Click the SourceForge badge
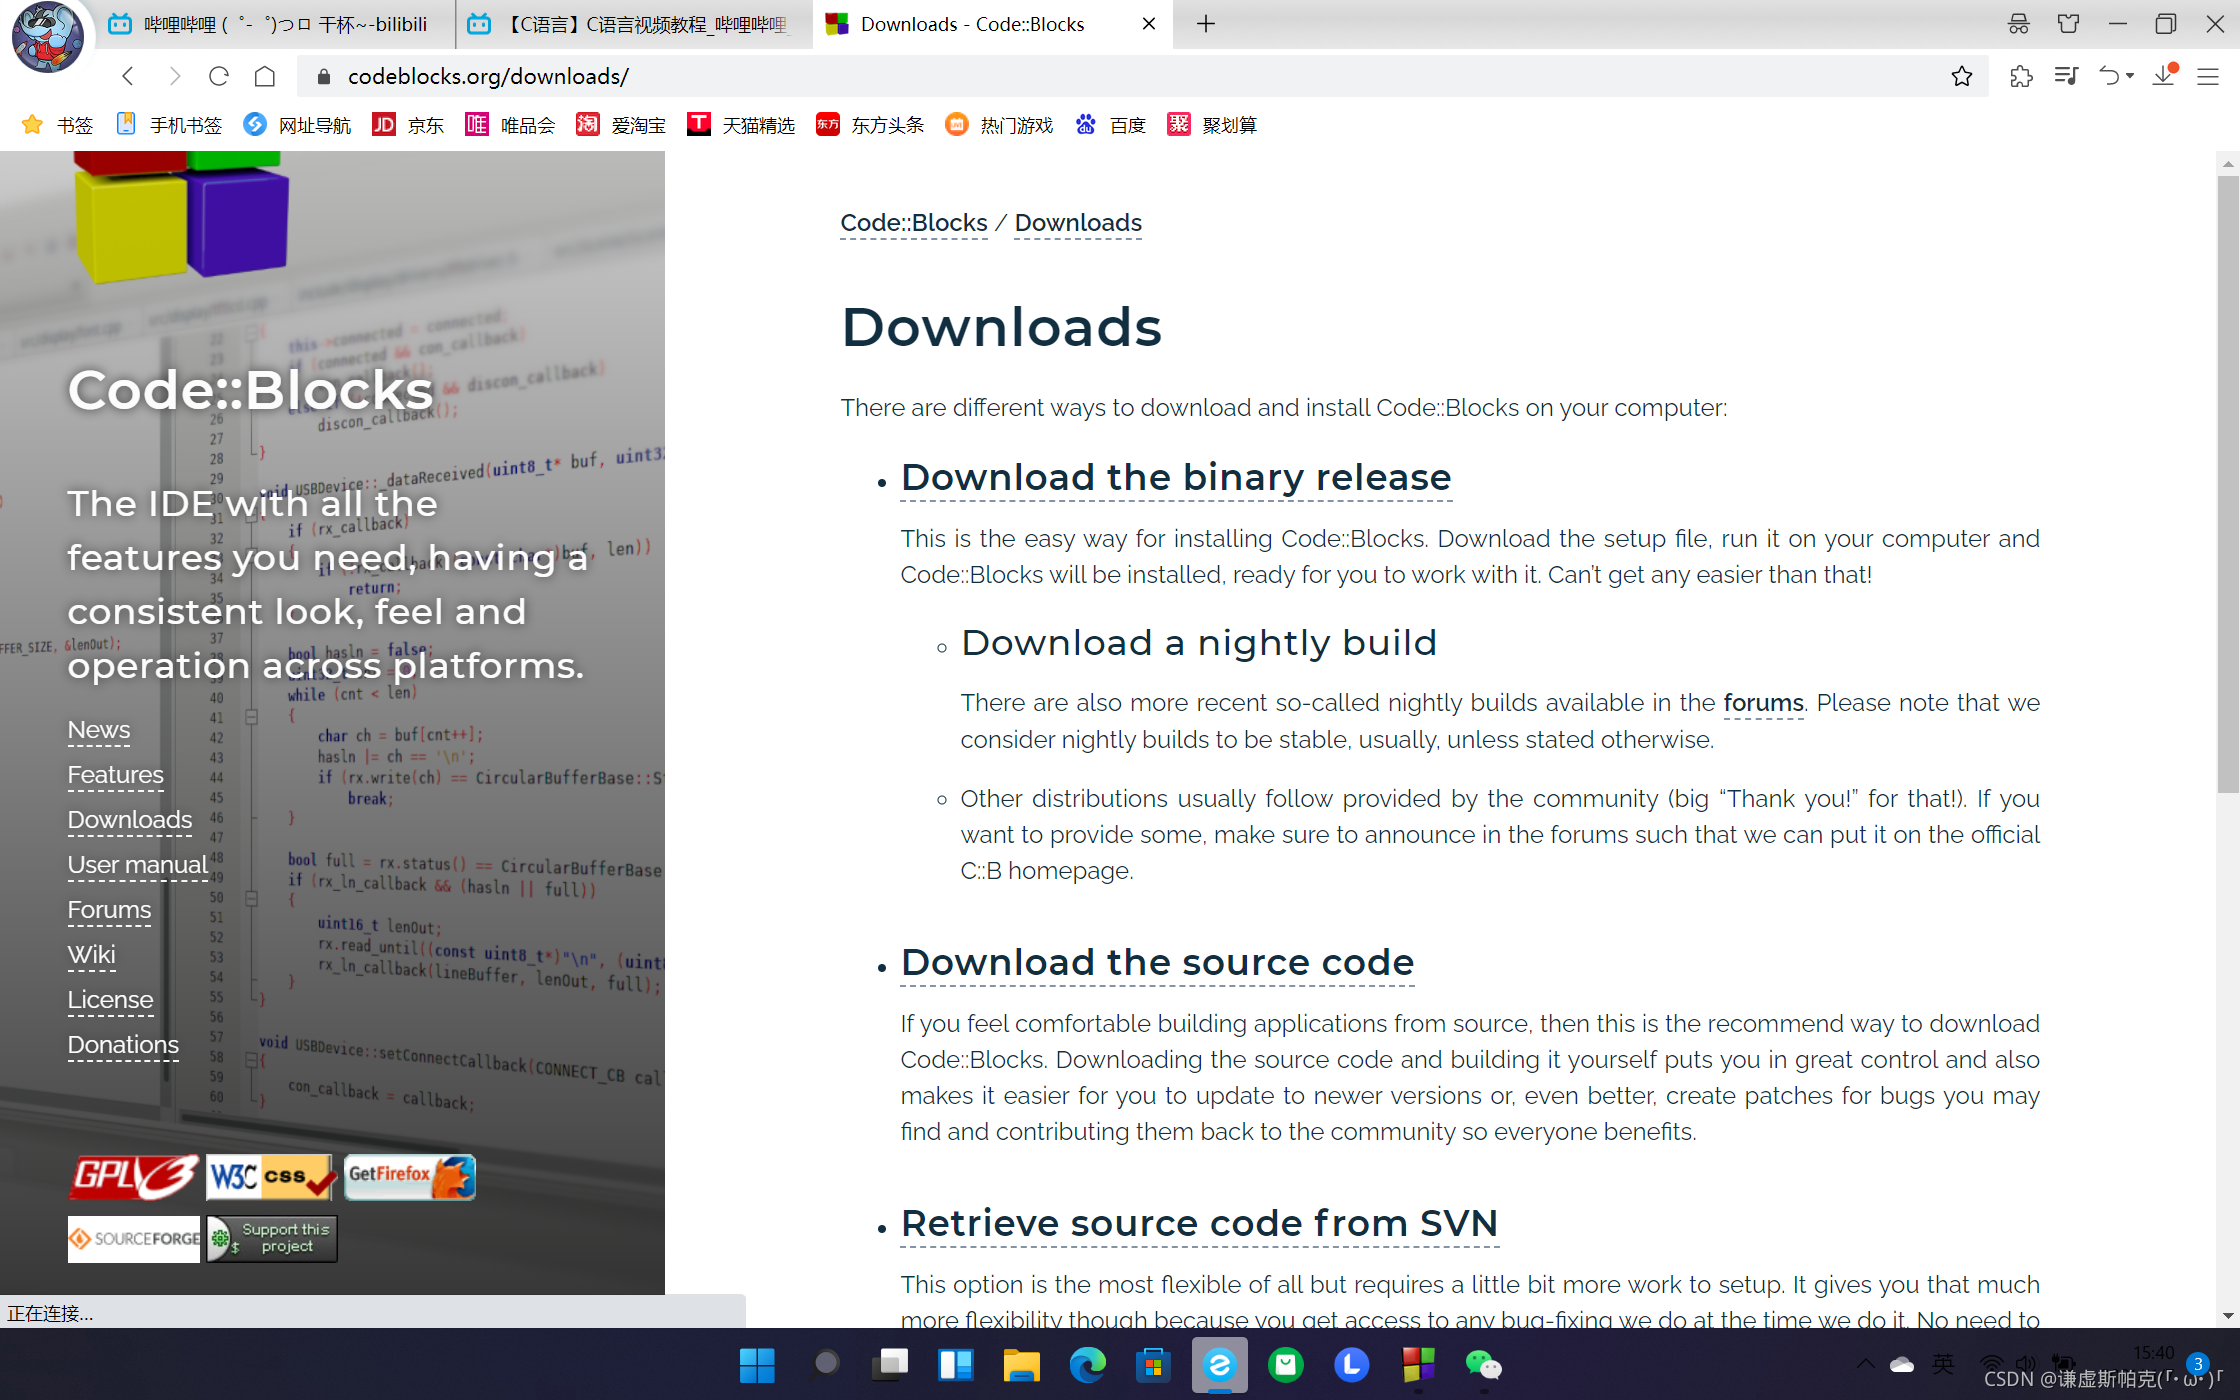 [x=134, y=1238]
